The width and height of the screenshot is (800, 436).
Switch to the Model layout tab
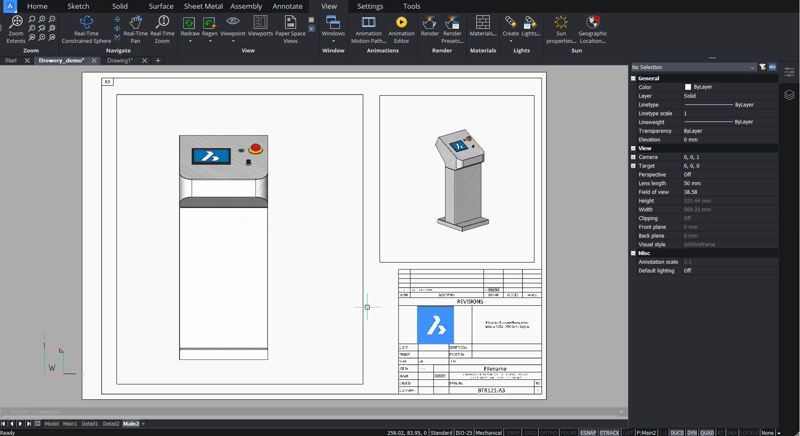[x=51, y=424]
